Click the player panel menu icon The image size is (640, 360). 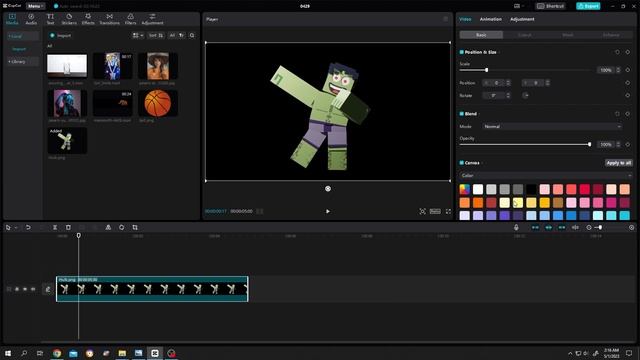click(446, 19)
